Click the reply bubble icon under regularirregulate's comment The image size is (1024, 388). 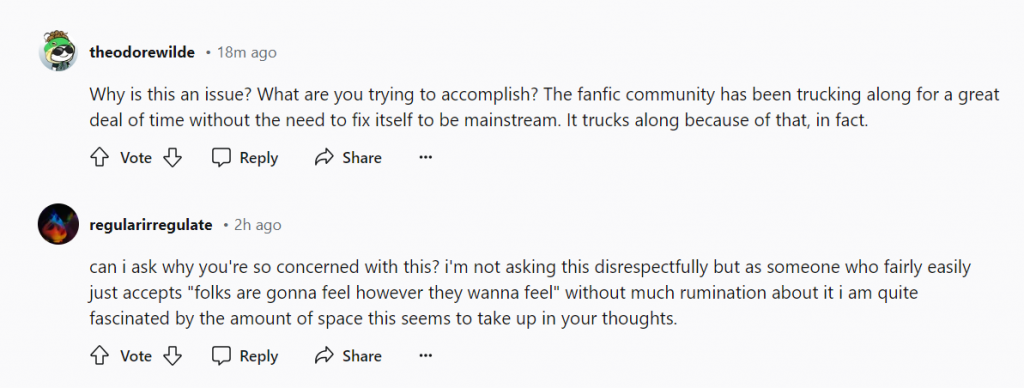coord(221,356)
